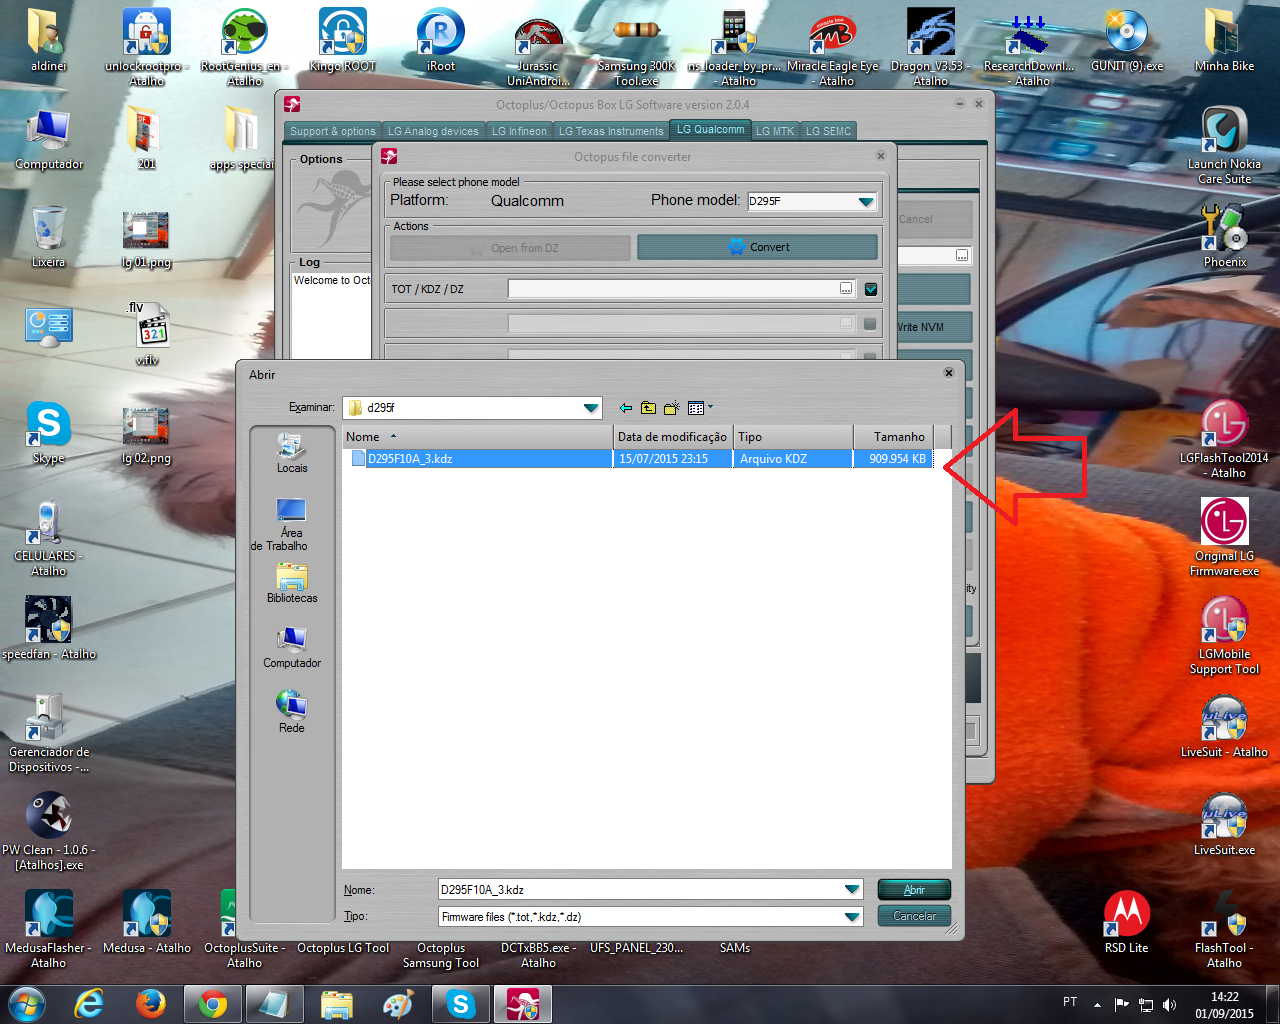The width and height of the screenshot is (1280, 1024).
Task: Click the Convert button
Action: coord(758,247)
